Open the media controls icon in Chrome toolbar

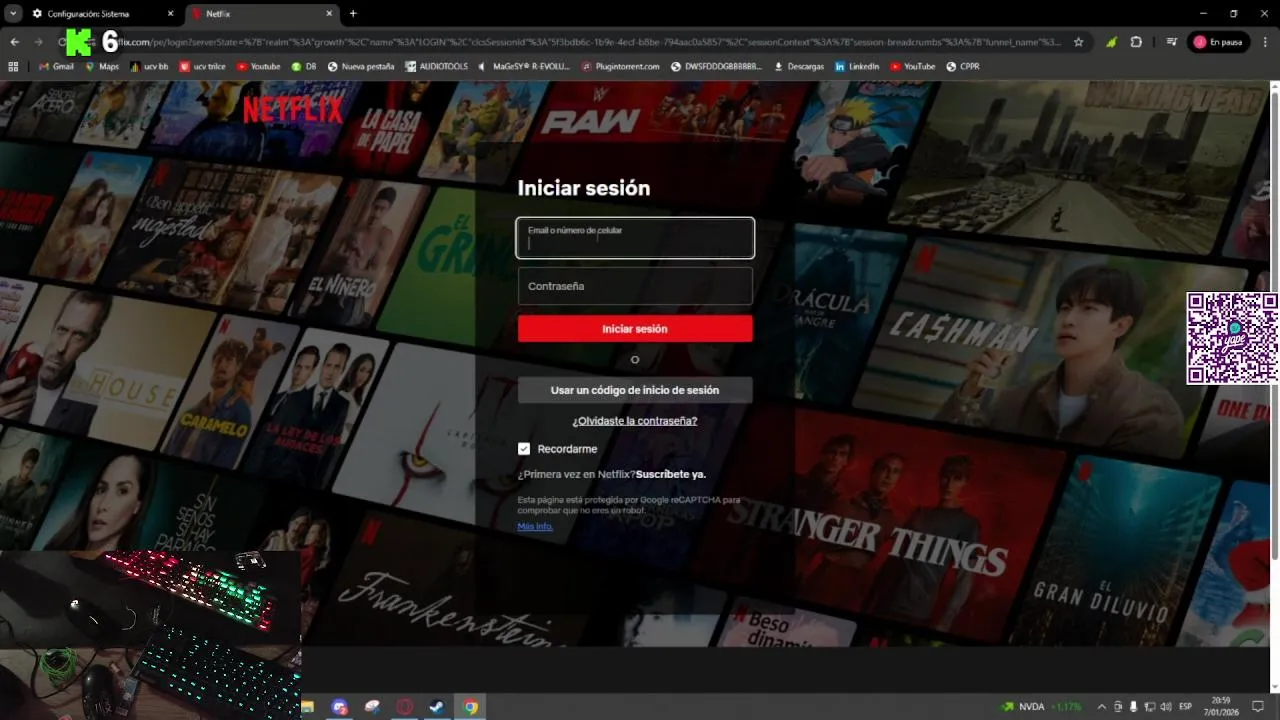[x=1171, y=42]
